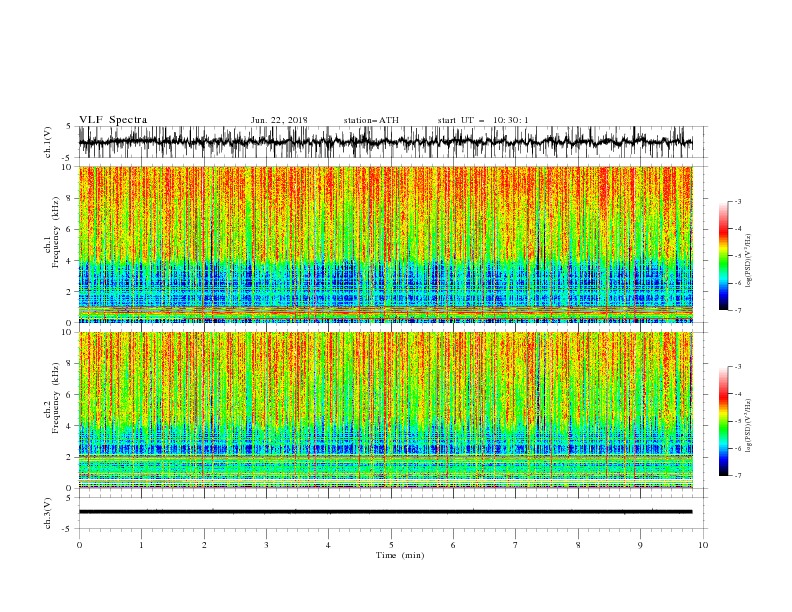Viewport: 792px width, 612px height.
Task: Select the "start UT = 10:30: 1" text
Action: [483, 120]
